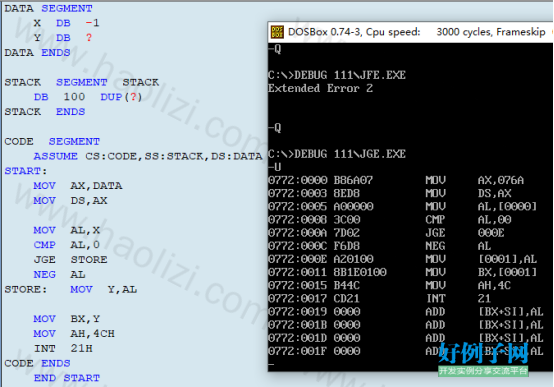The image size is (554, 387).
Task: Click 'C:\>DEBUG 111\JGE.EXE' command in DOSBox
Action: tap(337, 154)
